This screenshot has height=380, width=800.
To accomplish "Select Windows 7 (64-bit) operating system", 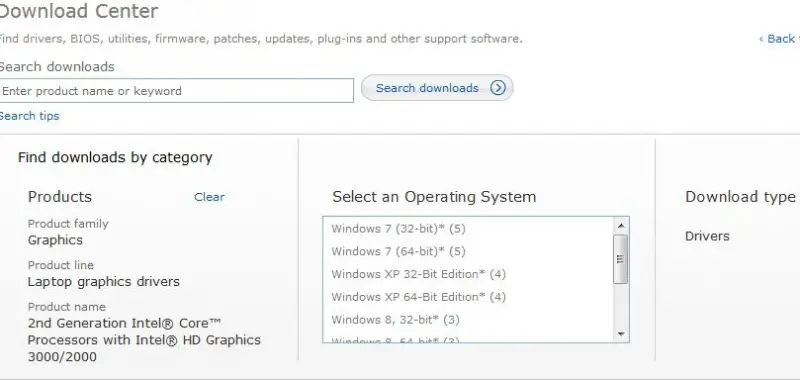I will point(398,251).
